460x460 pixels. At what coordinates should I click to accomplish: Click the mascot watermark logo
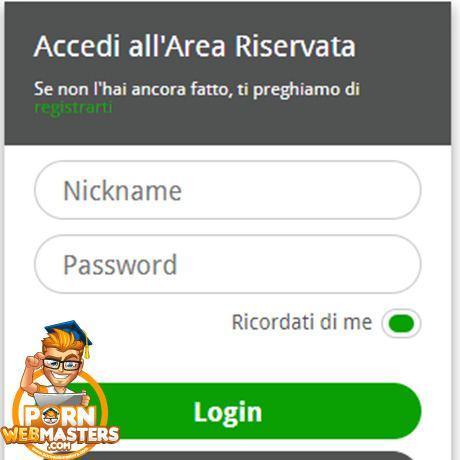pos(59,390)
